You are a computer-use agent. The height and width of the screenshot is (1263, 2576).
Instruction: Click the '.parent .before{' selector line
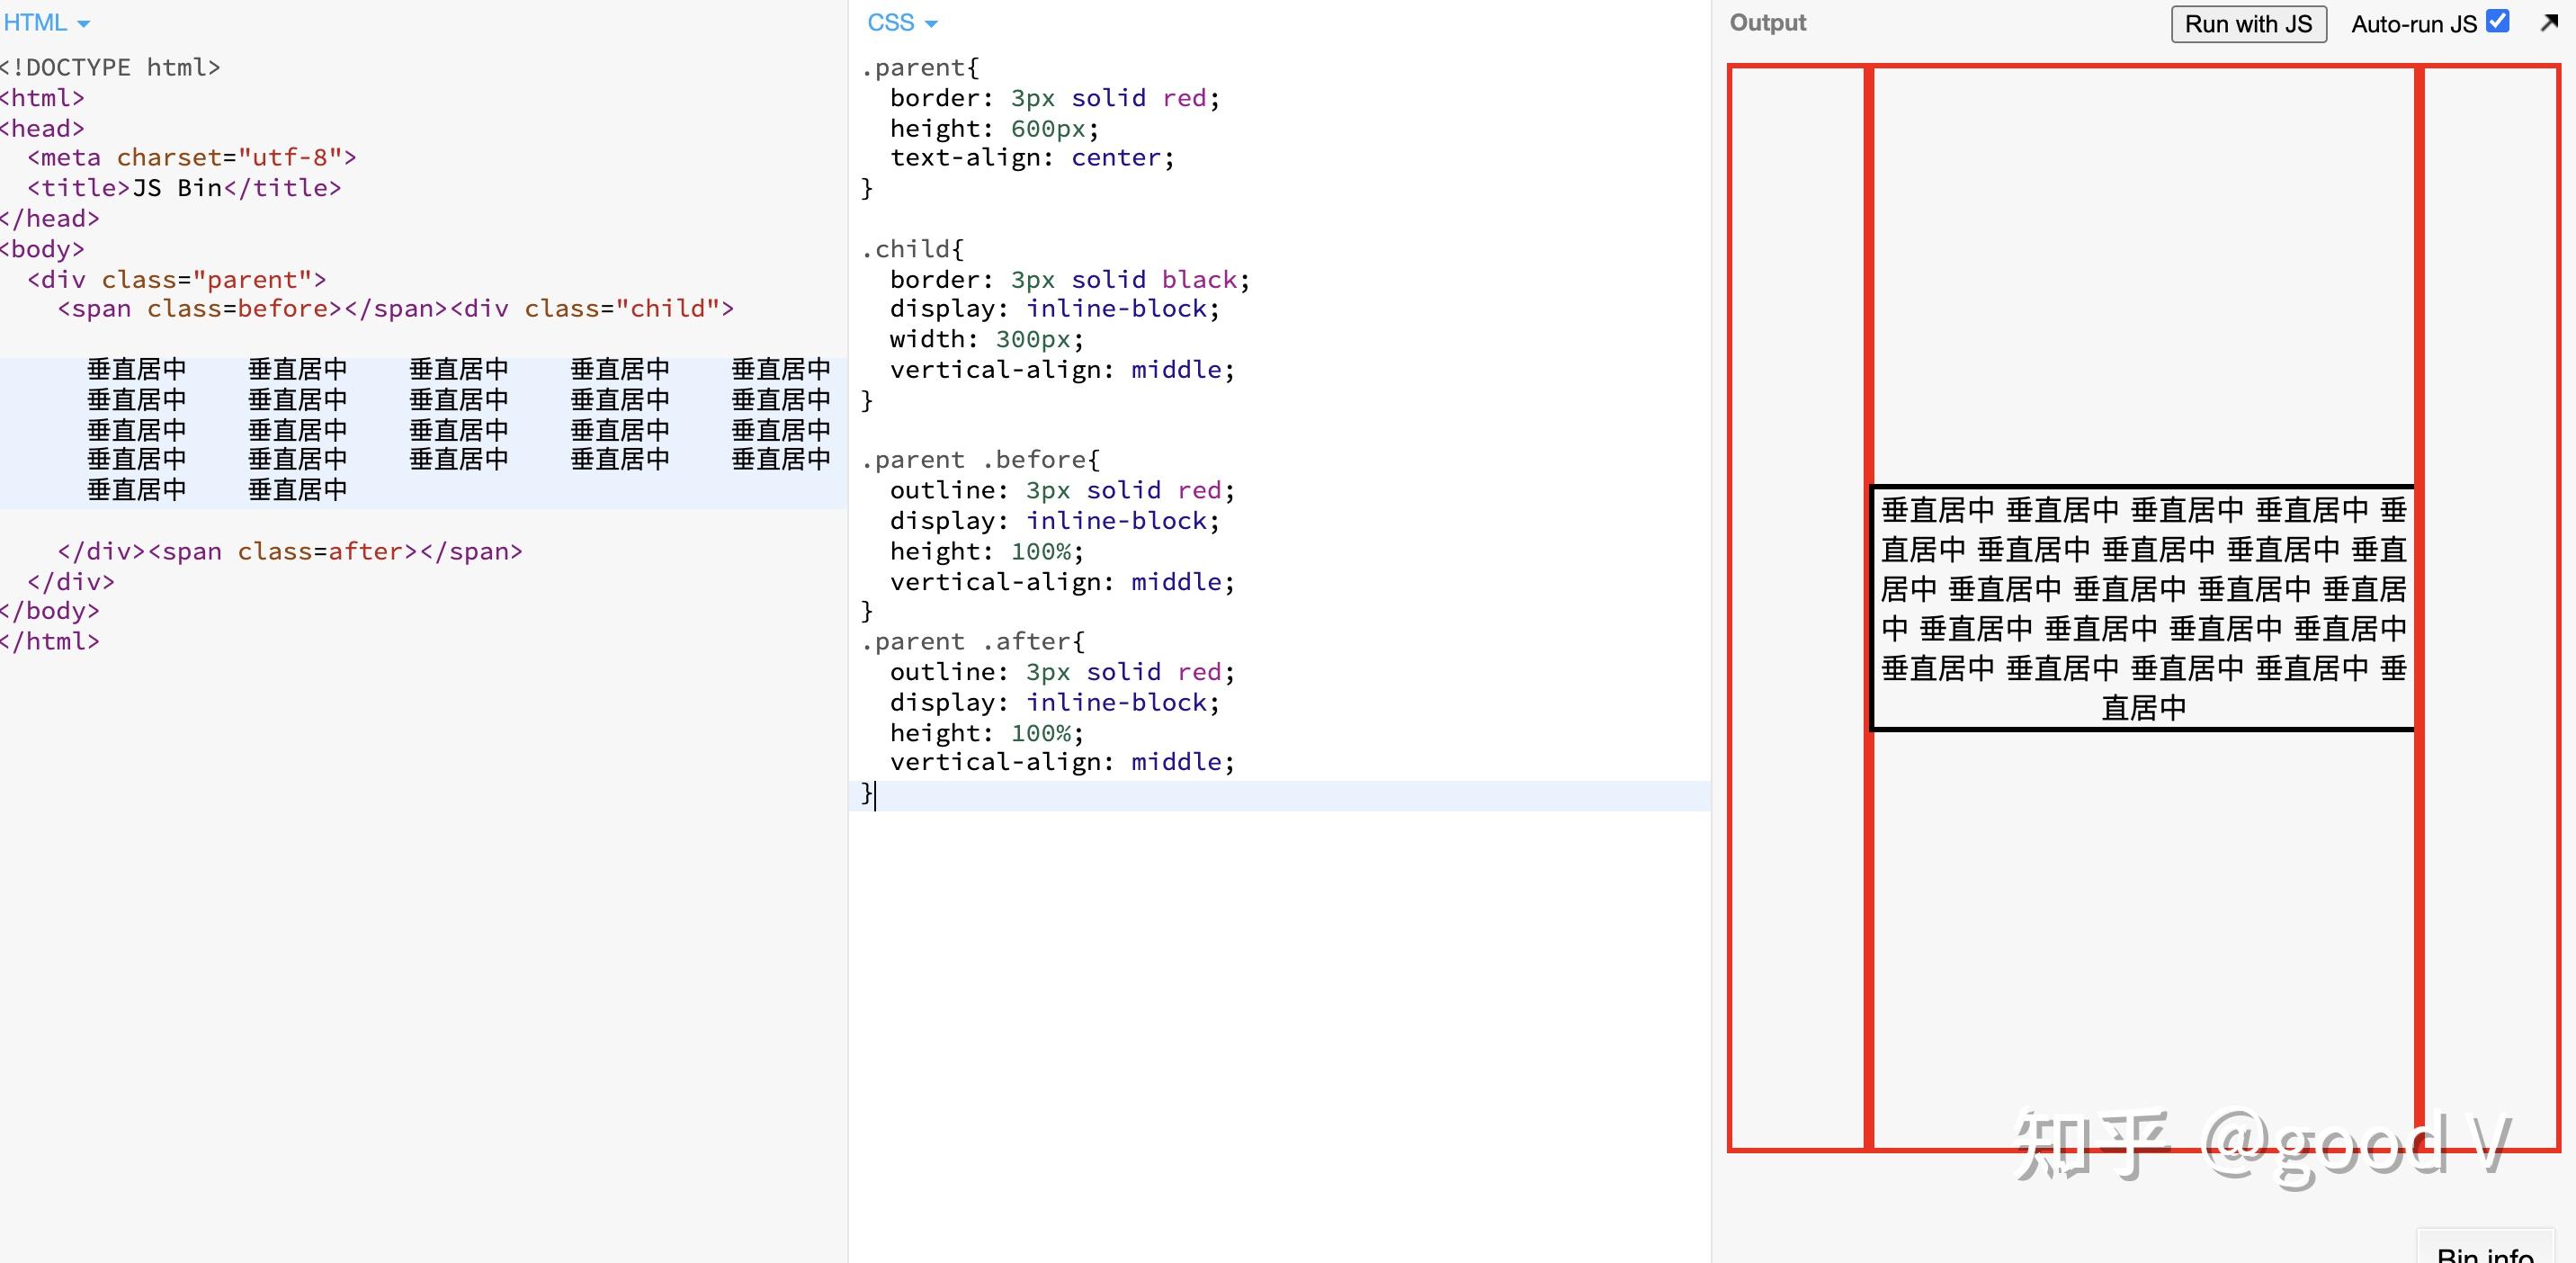tap(980, 460)
